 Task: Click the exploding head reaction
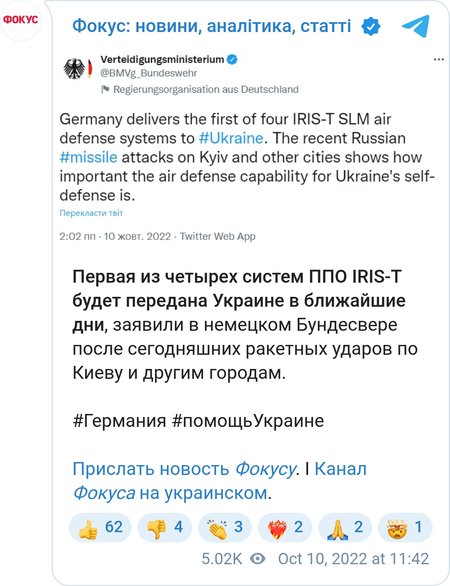(x=405, y=527)
